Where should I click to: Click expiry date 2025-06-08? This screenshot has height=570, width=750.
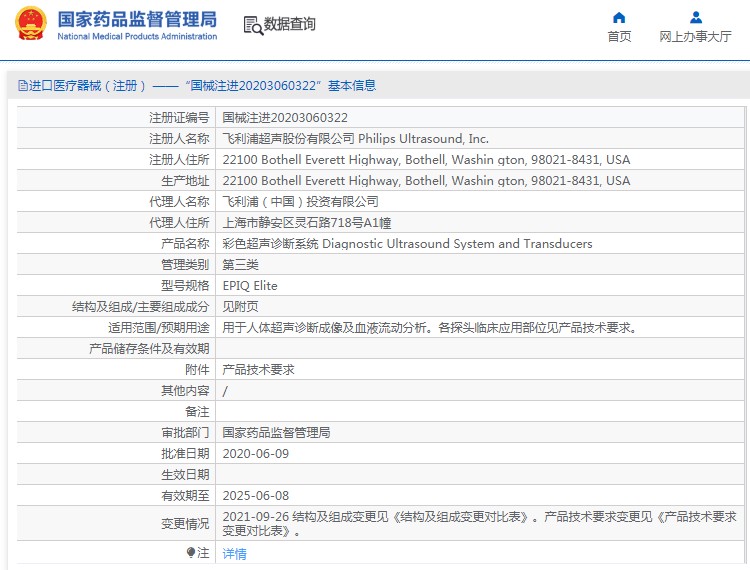click(x=255, y=496)
